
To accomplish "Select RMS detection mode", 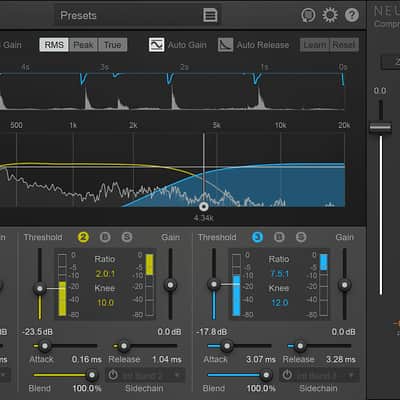I will pyautogui.click(x=54, y=45).
